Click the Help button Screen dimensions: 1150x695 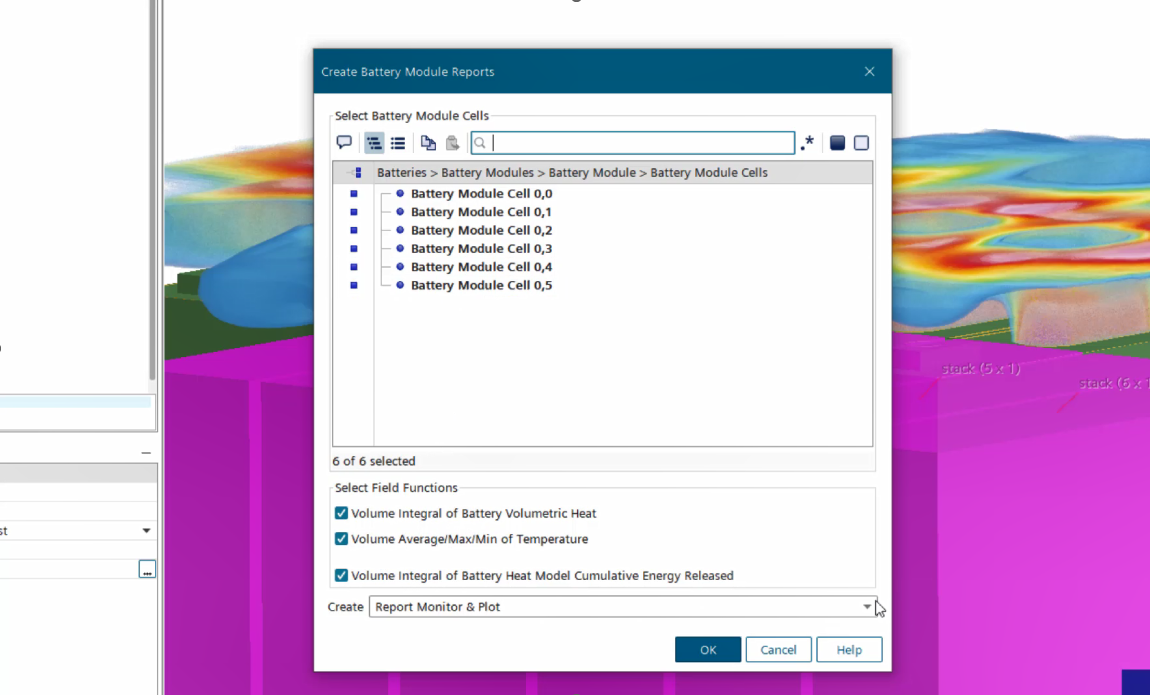click(849, 650)
